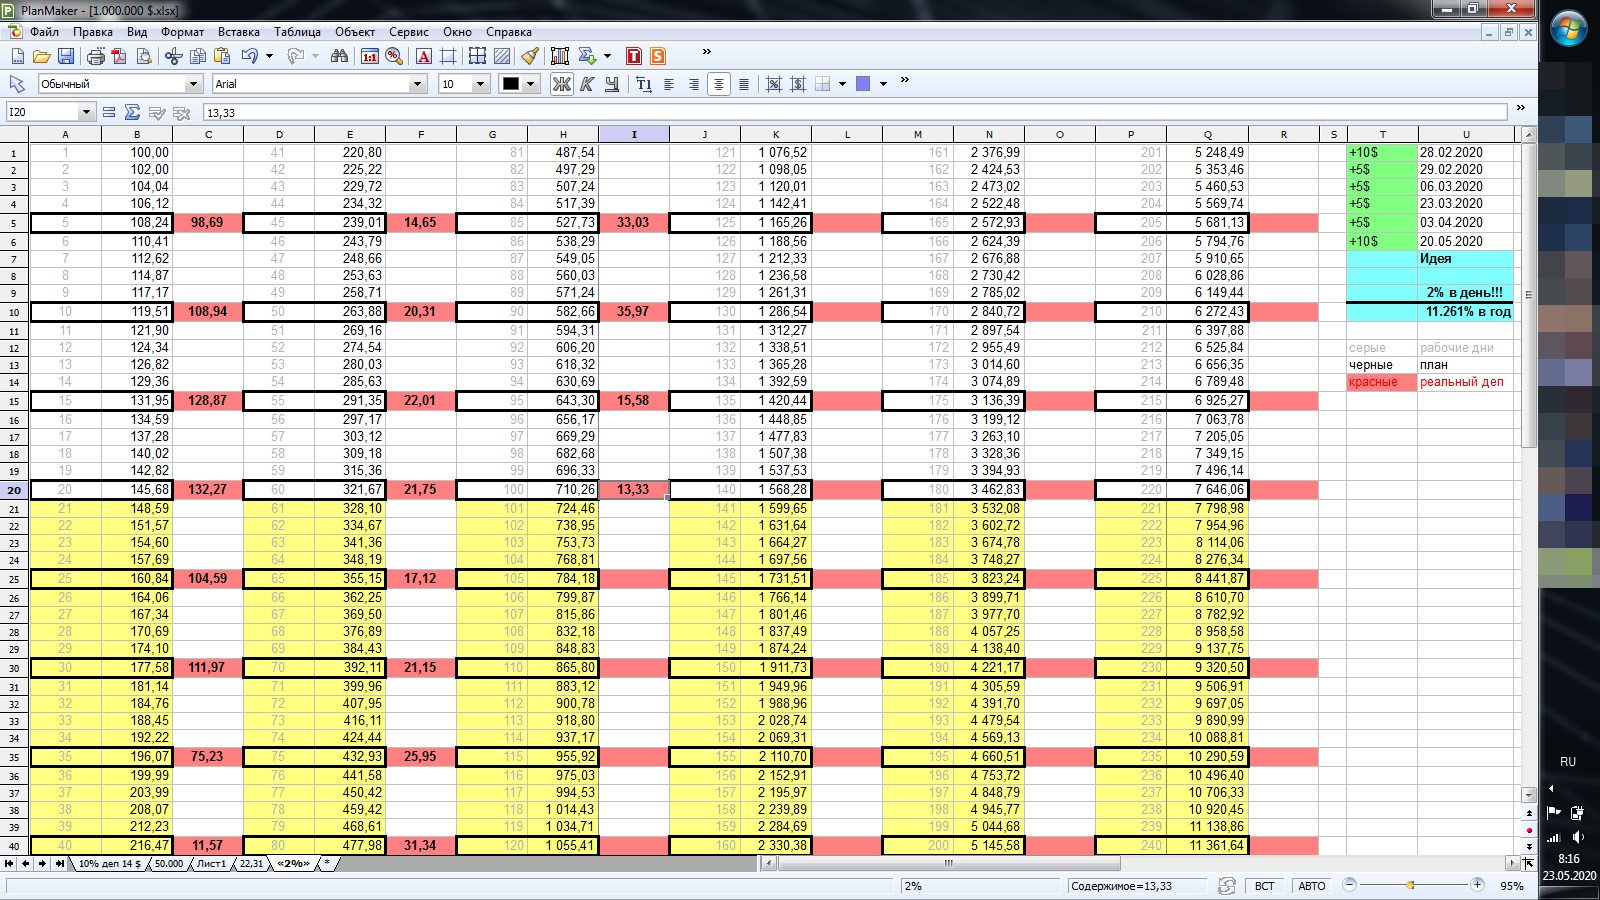The height and width of the screenshot is (900, 1600).
Task: Open the Arial font name dropdown
Action: [x=418, y=84]
